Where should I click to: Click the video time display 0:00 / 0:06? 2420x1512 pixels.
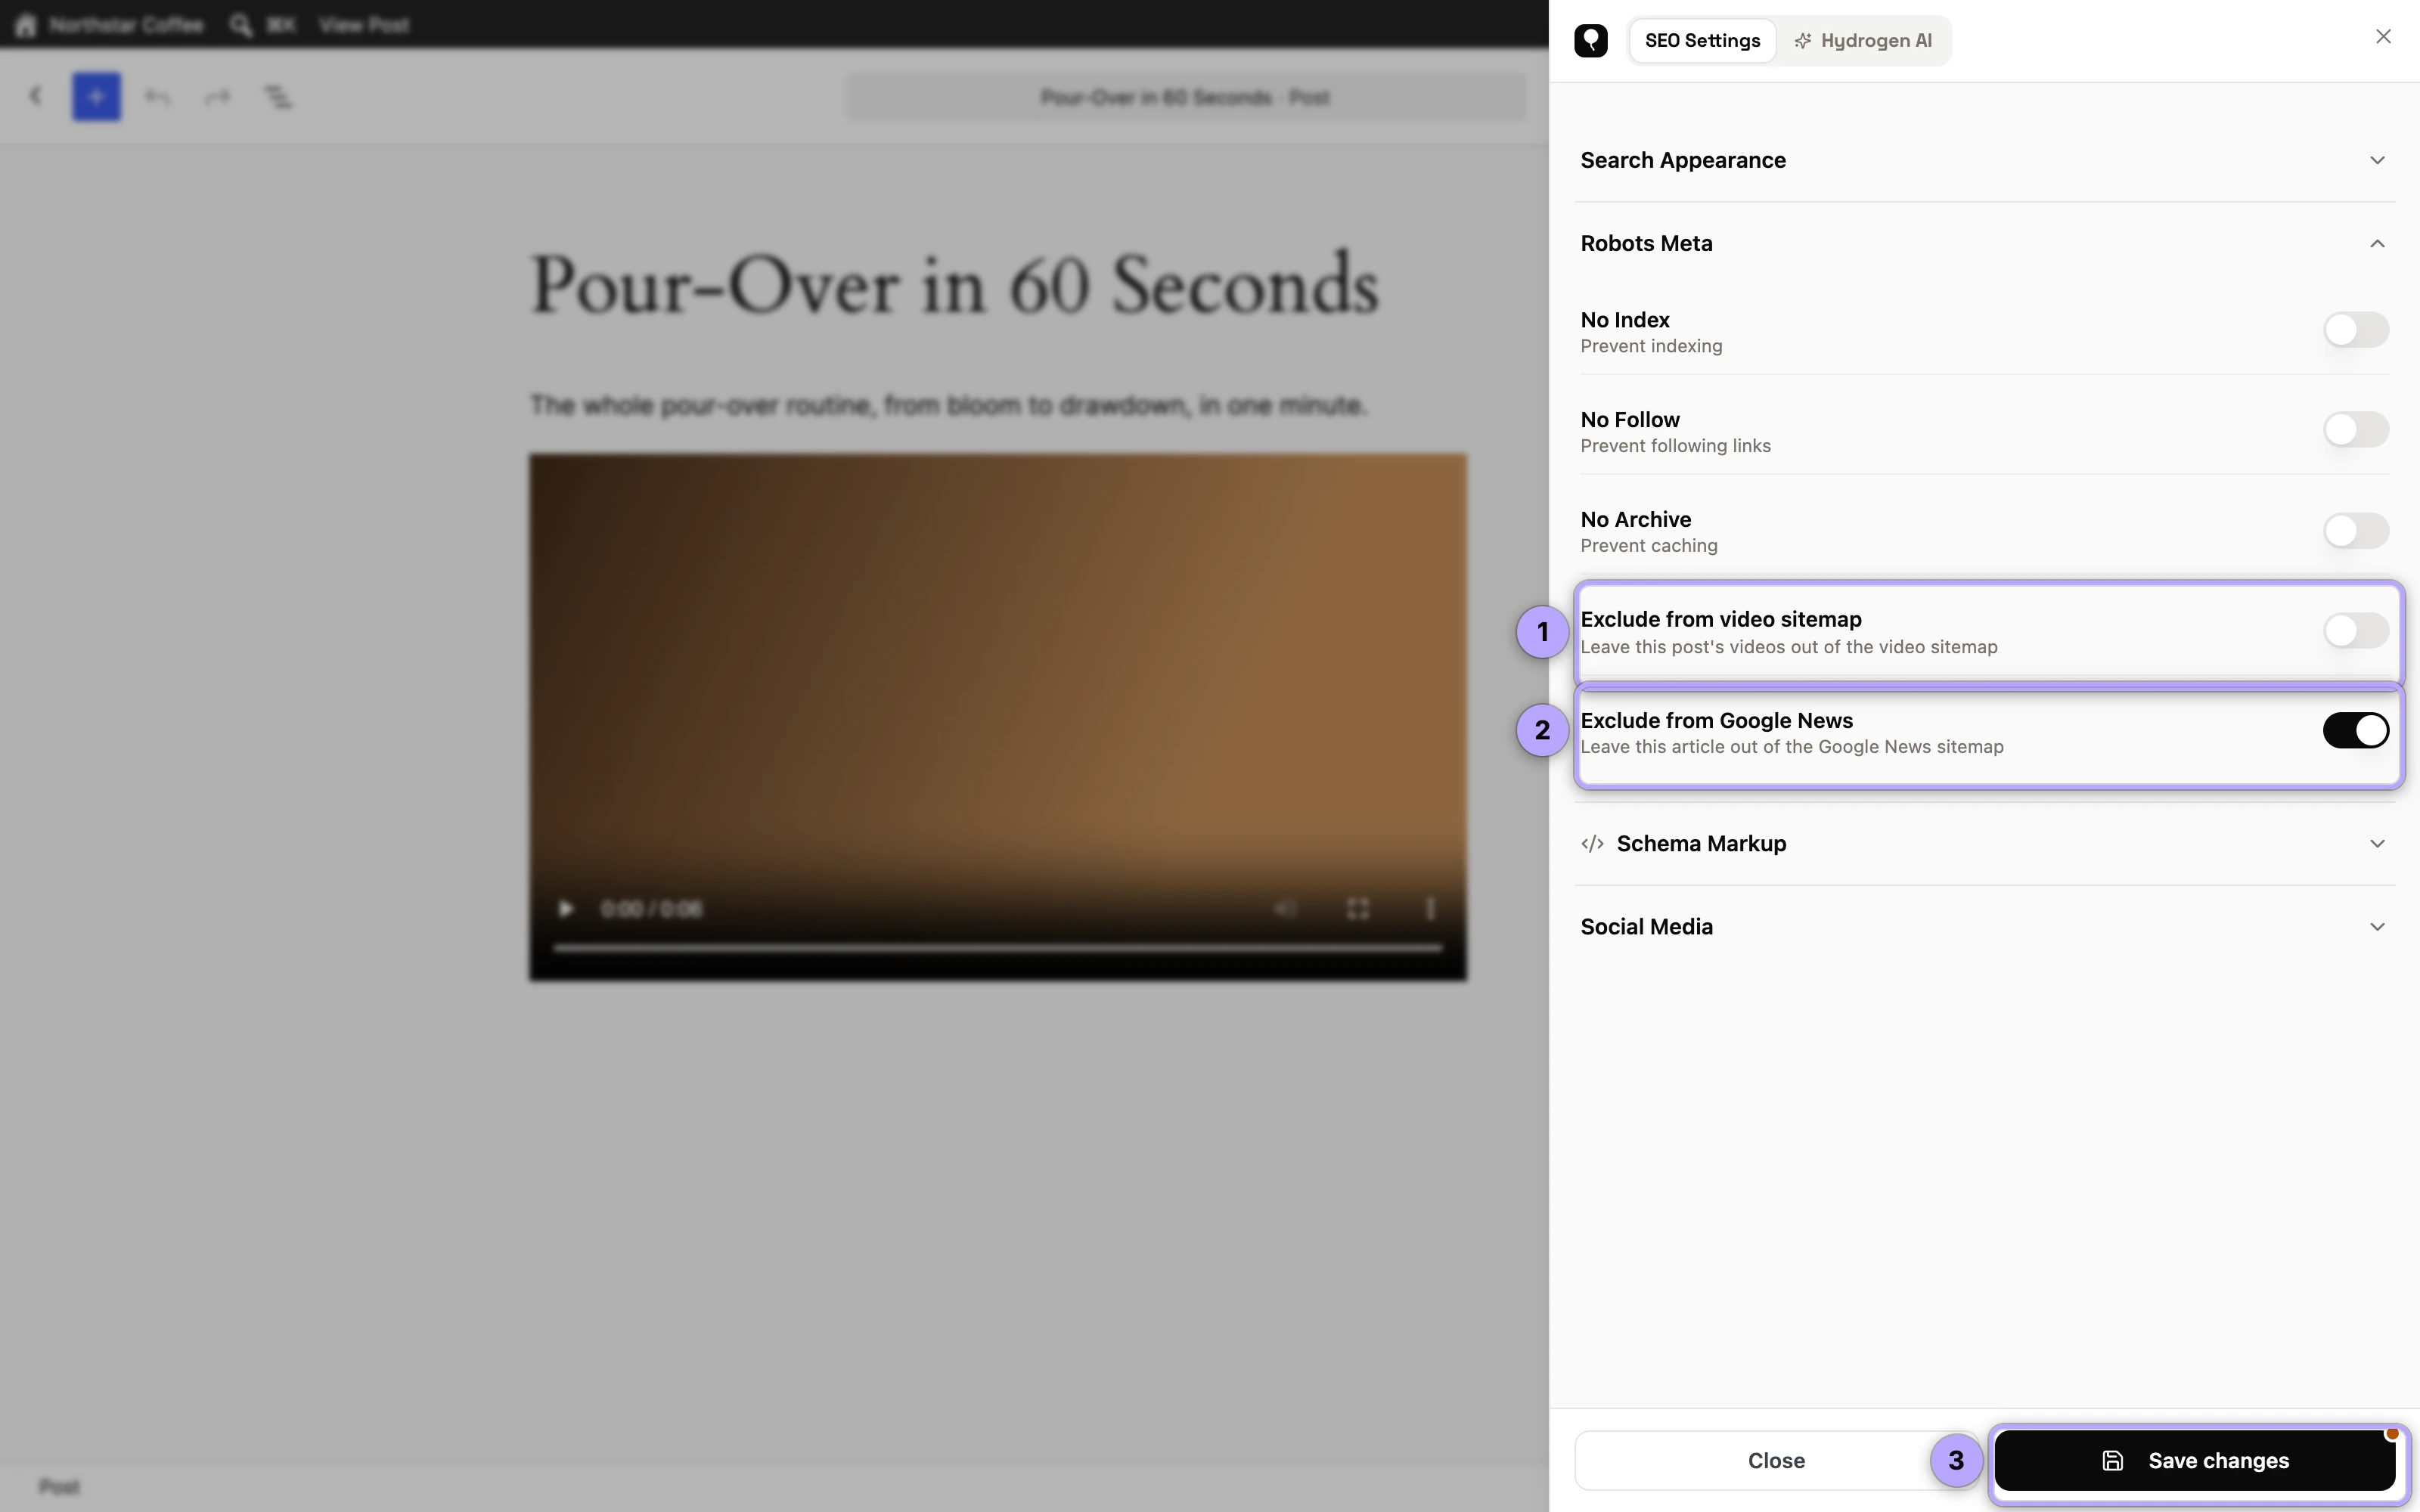pyautogui.click(x=651, y=909)
